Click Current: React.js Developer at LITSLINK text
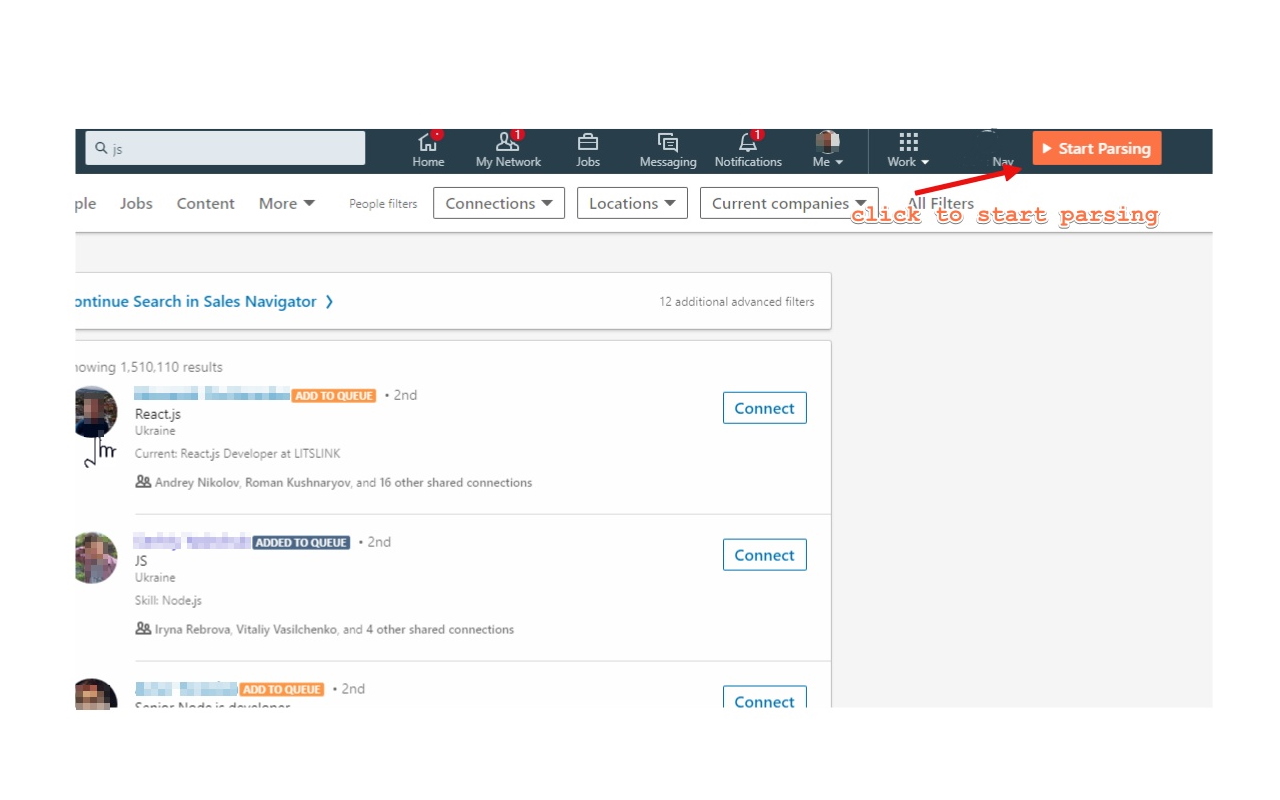Viewport: 1280px width, 800px height. point(238,454)
